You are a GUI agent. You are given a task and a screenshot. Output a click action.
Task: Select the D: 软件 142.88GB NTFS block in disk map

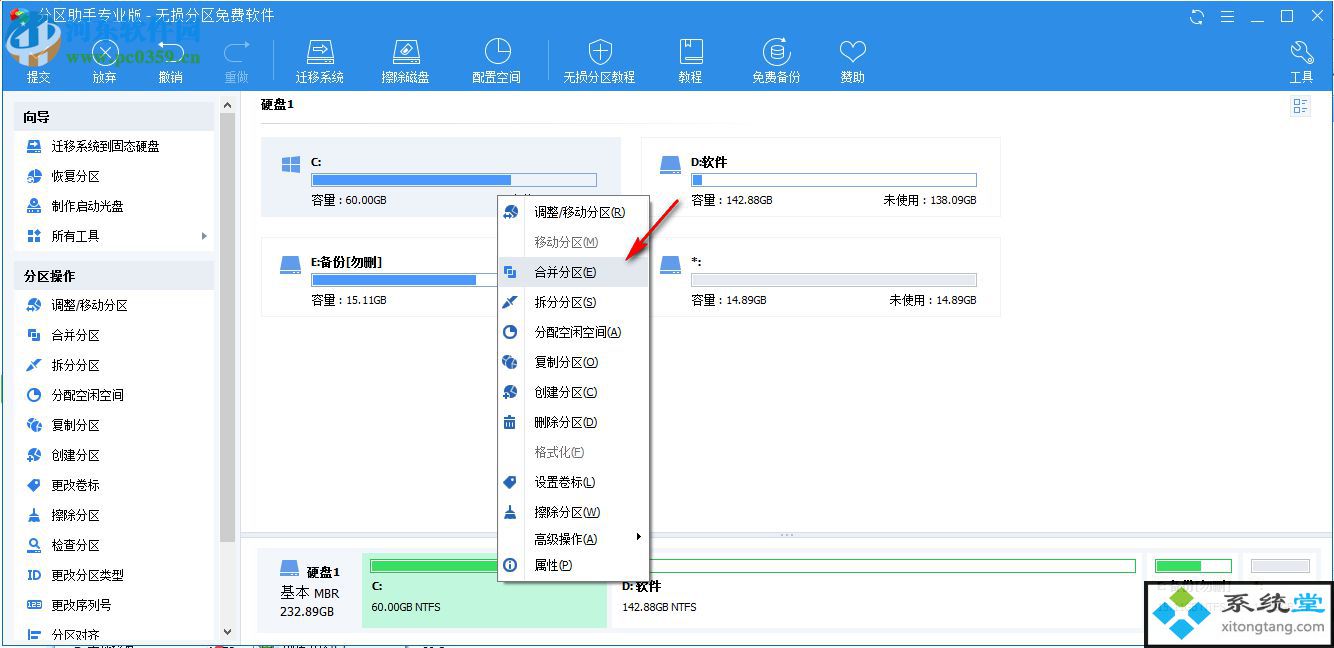(877, 590)
